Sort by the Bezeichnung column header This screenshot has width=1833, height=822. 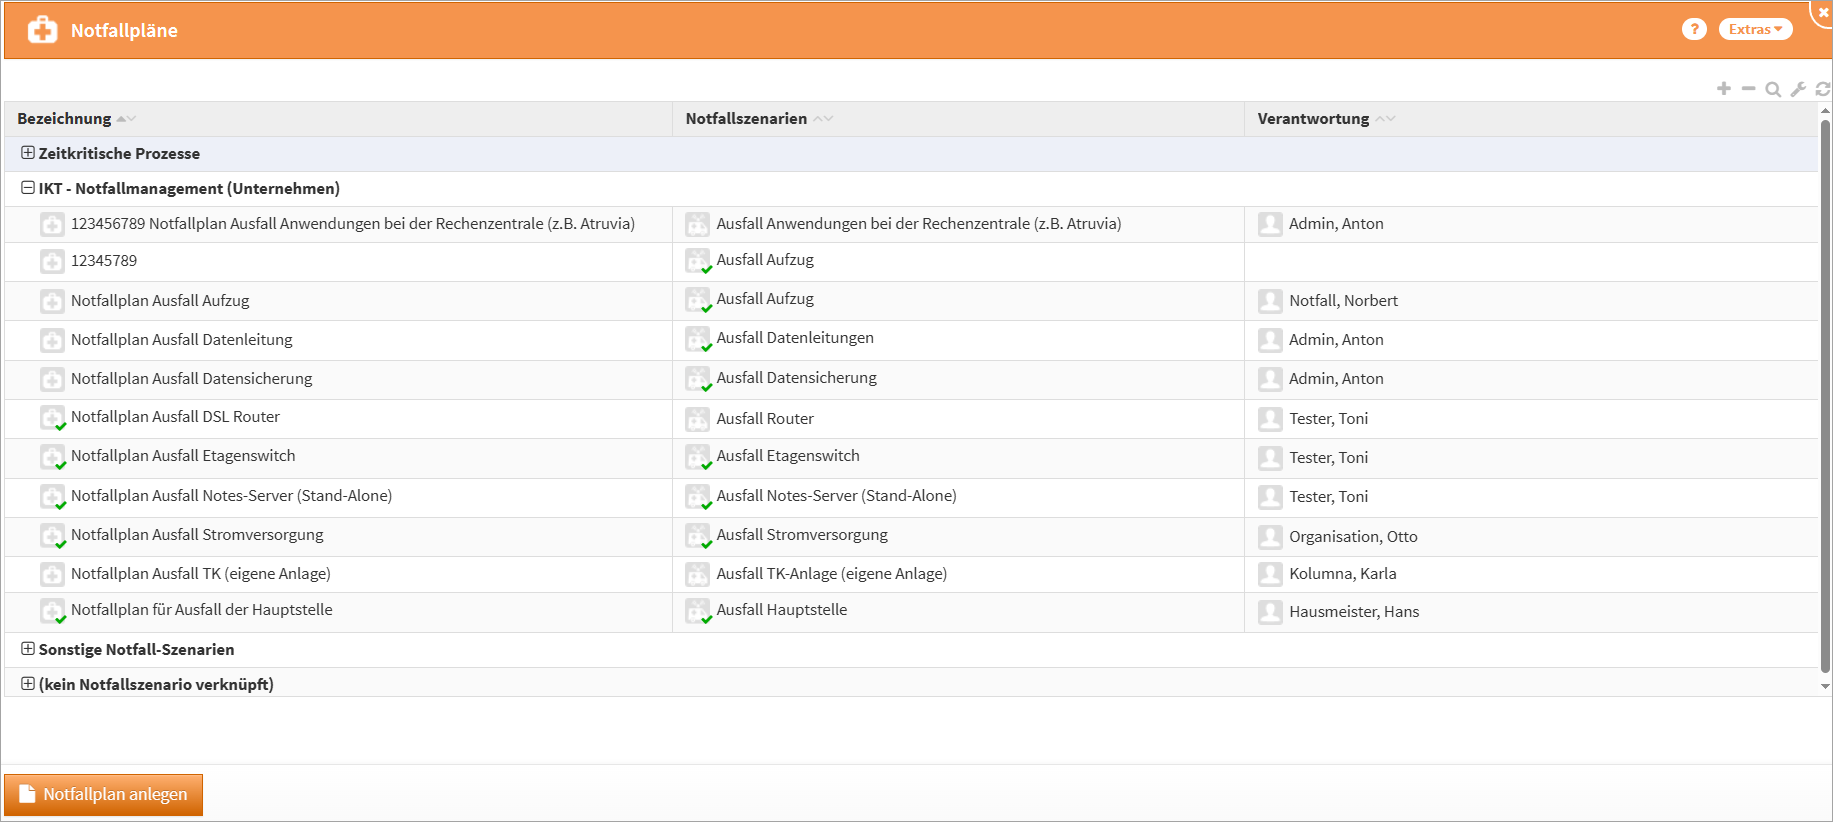(x=65, y=119)
